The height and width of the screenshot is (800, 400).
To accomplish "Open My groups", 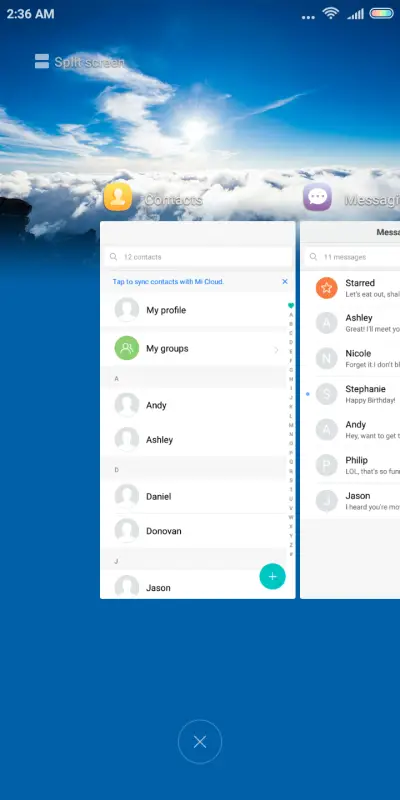I will [x=193, y=348].
